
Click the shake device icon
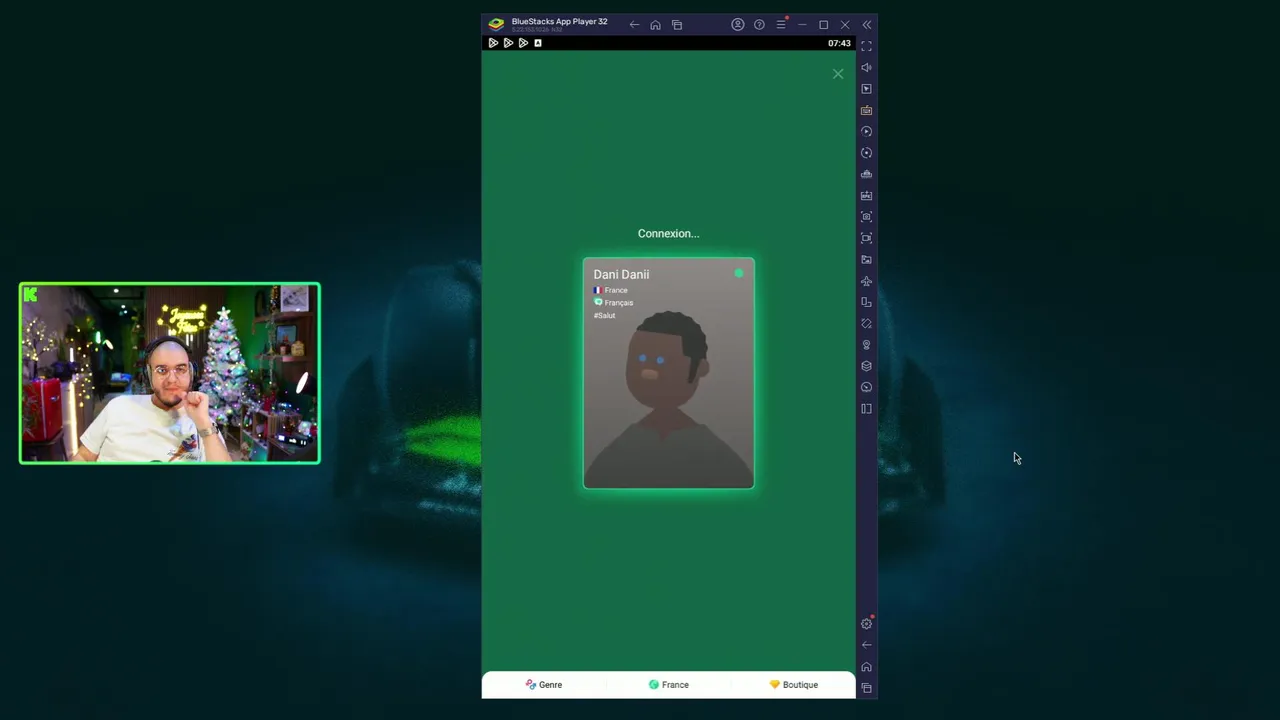point(867,324)
